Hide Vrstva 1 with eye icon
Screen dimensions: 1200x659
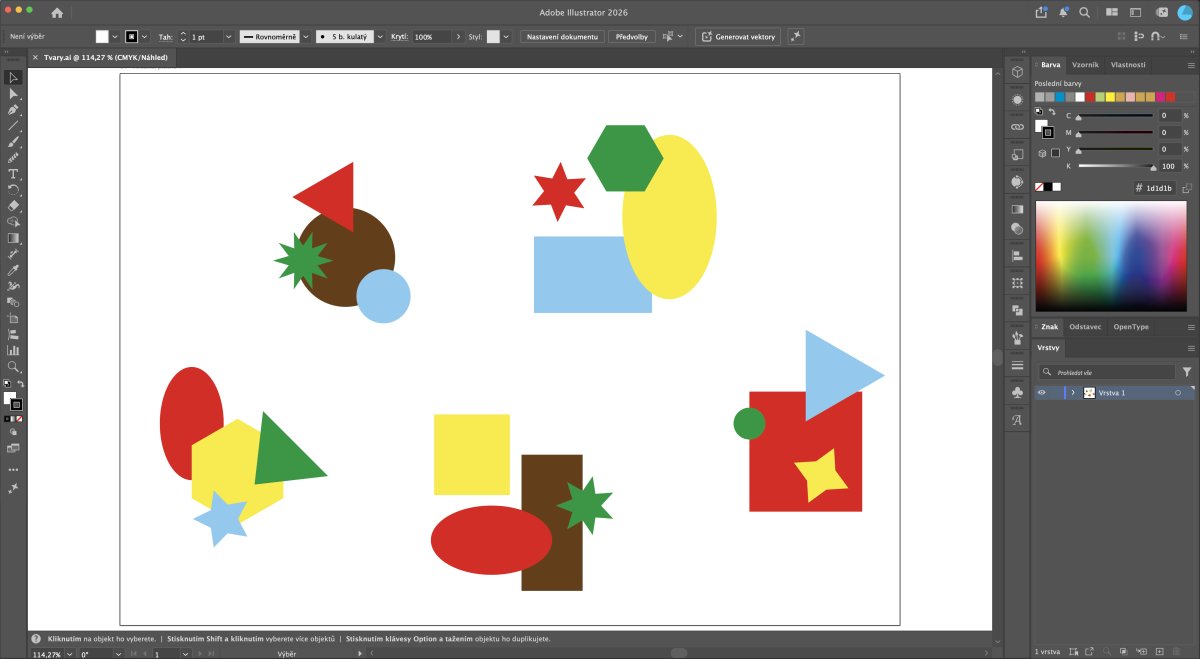1041,393
